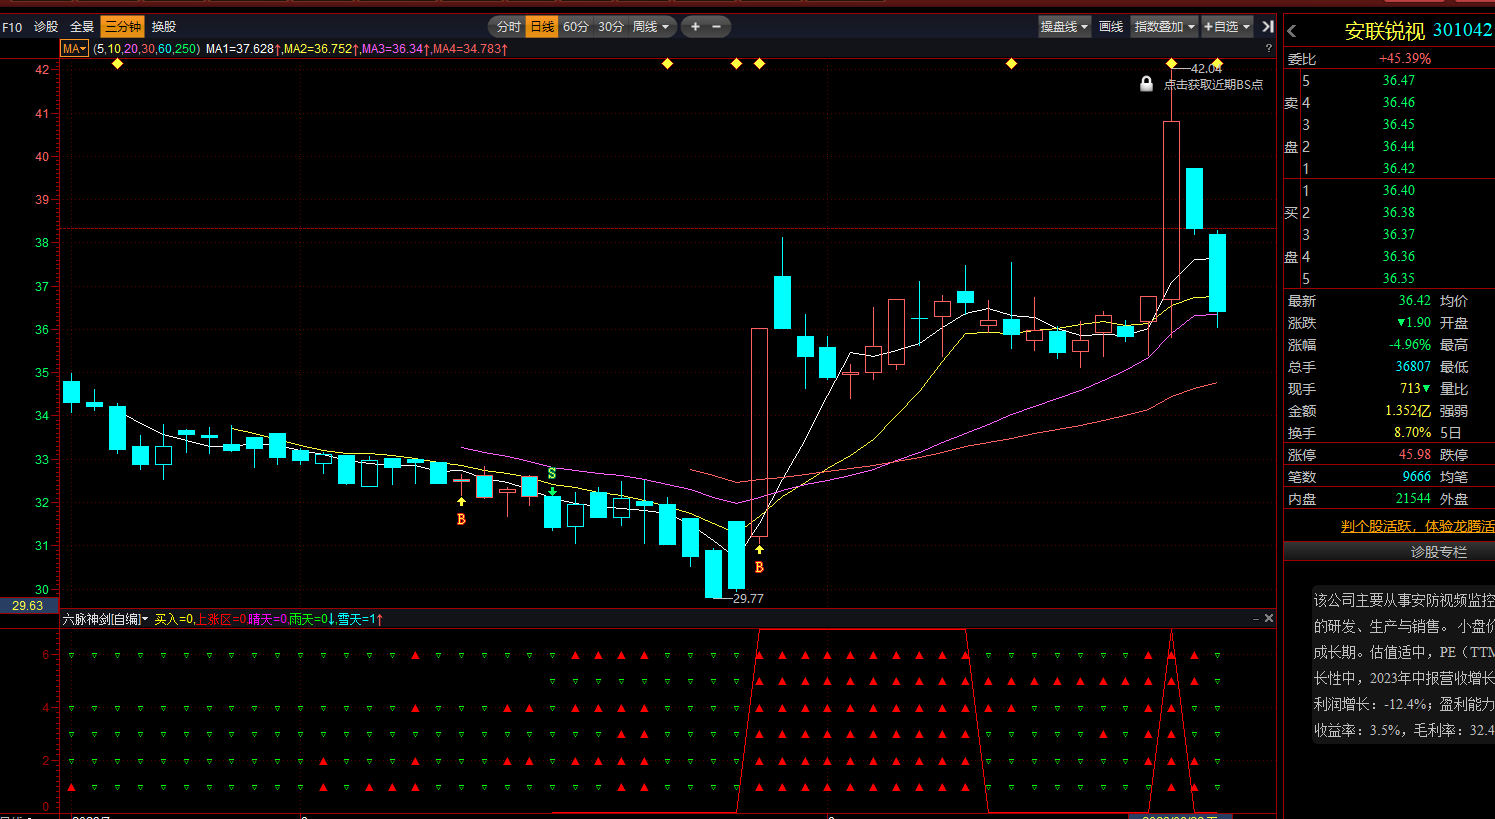Switch to the 全景 panorama view
The width and height of the screenshot is (1495, 819).
pos(82,27)
